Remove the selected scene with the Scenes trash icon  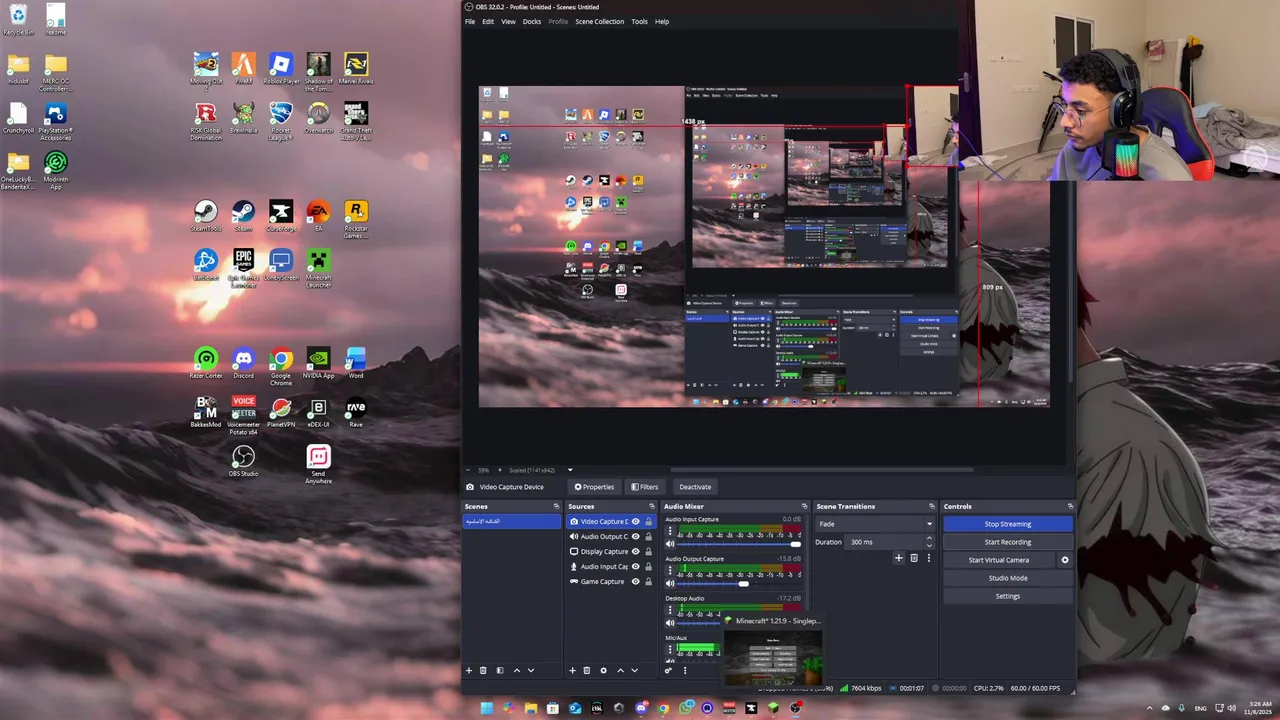pos(483,670)
